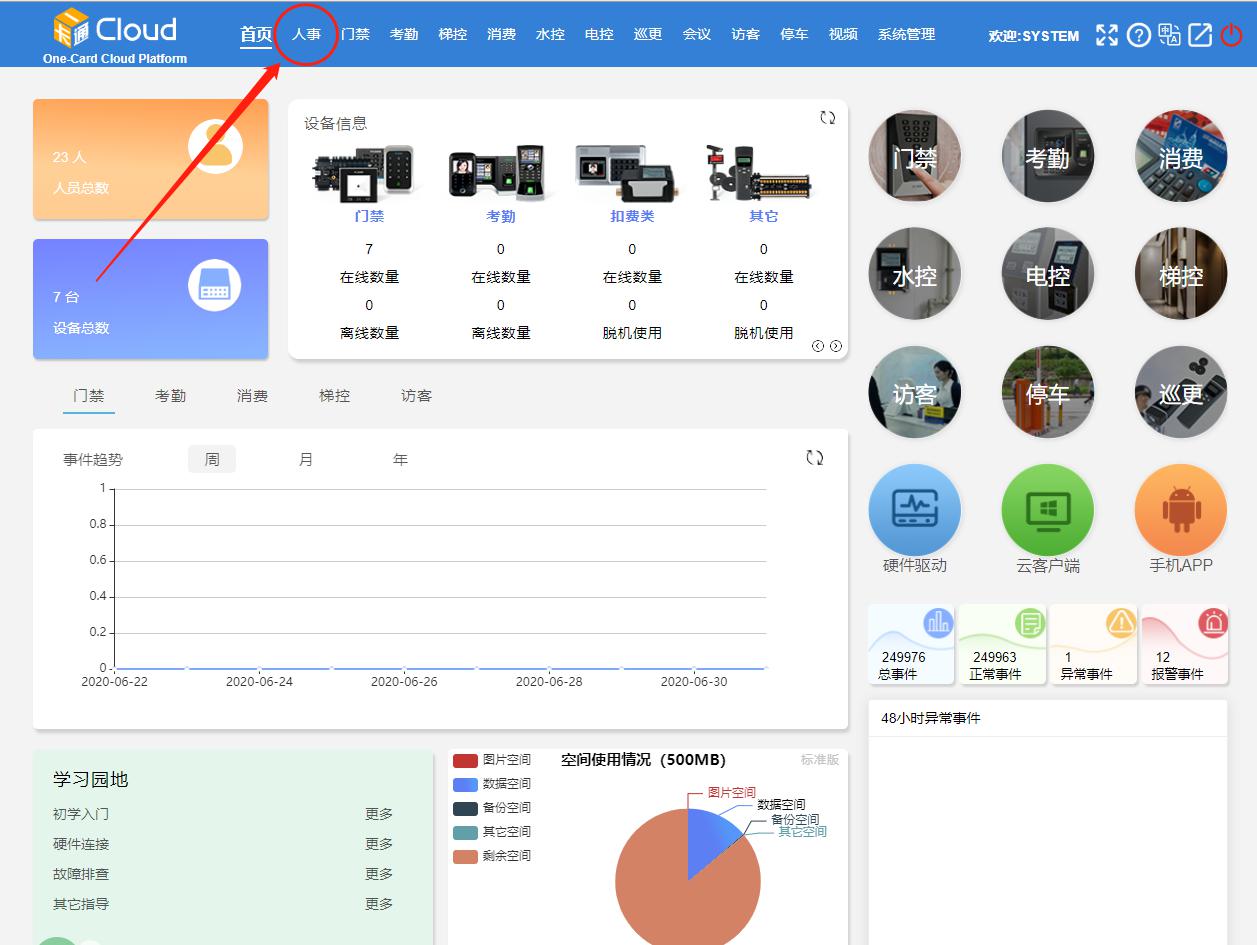1257x945 pixels.
Task: Open the 门禁 circular module icon
Action: 914,156
